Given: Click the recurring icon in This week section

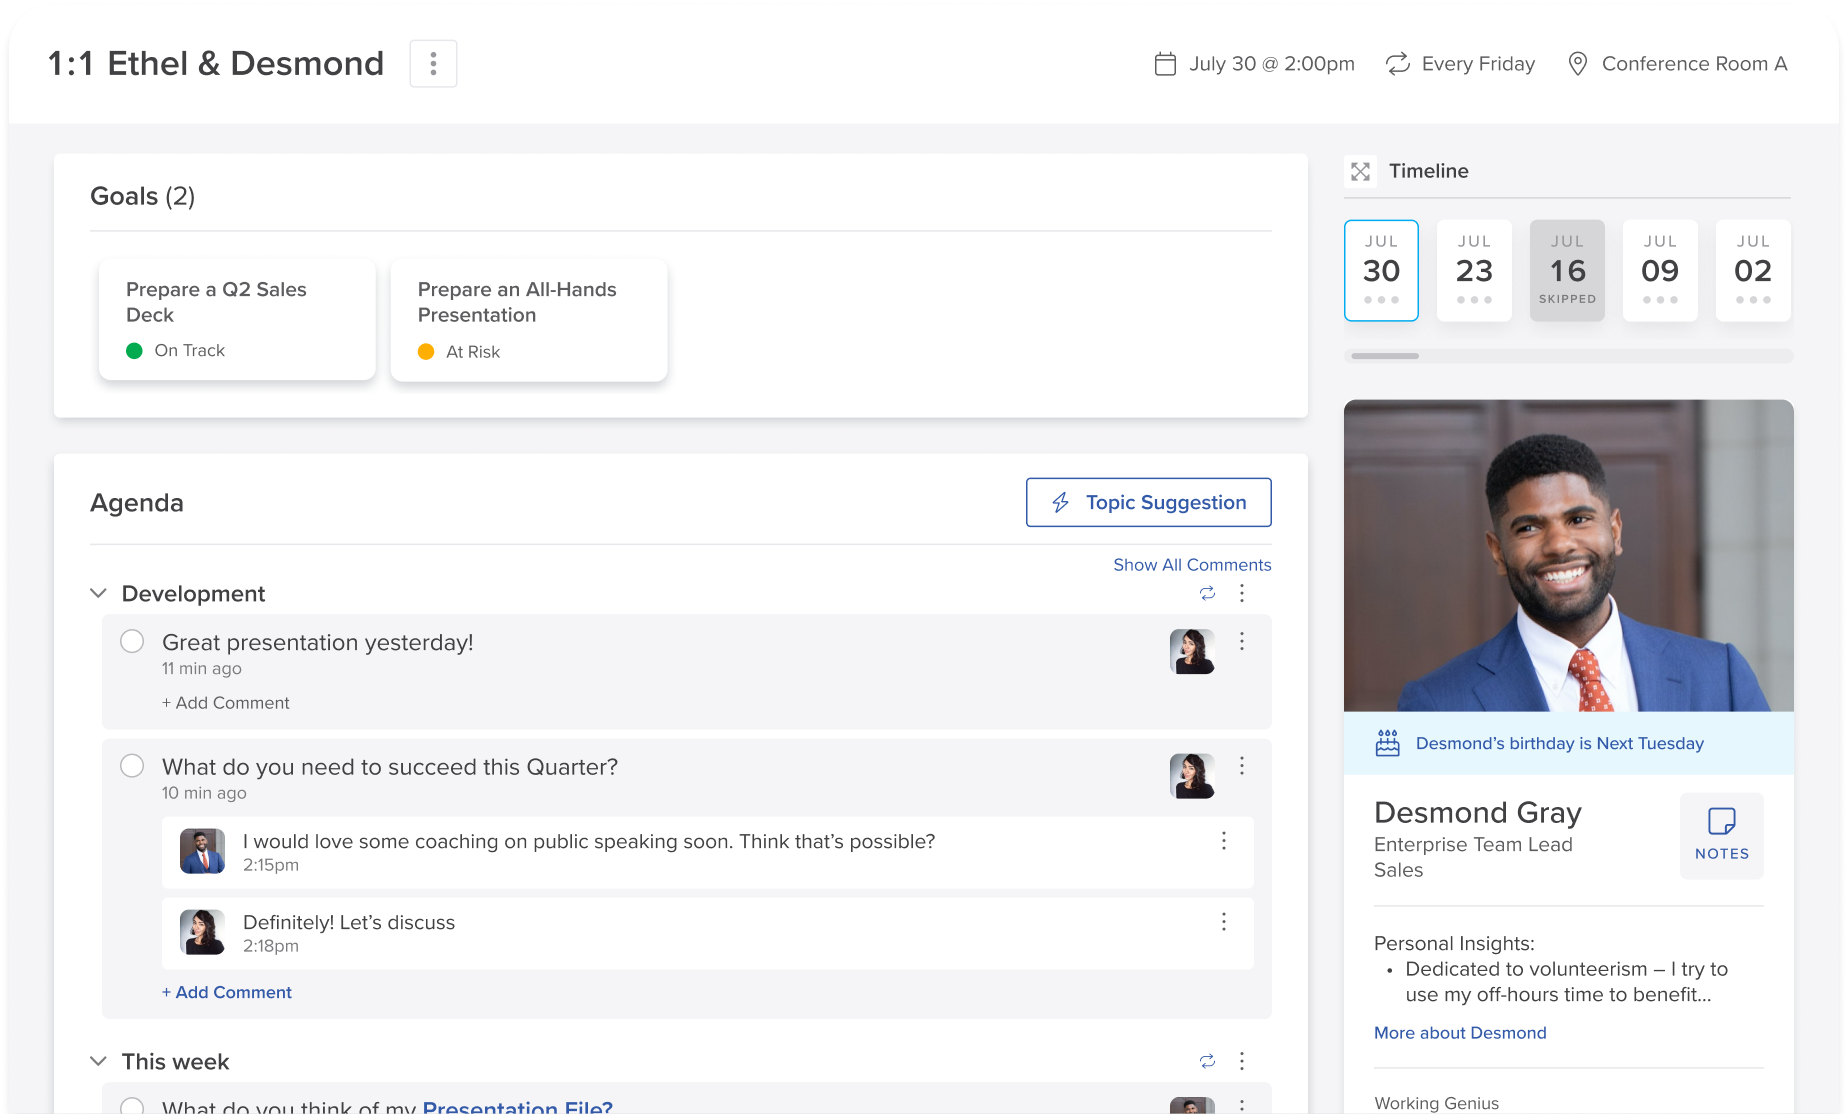Looking at the screenshot, I should [x=1207, y=1061].
